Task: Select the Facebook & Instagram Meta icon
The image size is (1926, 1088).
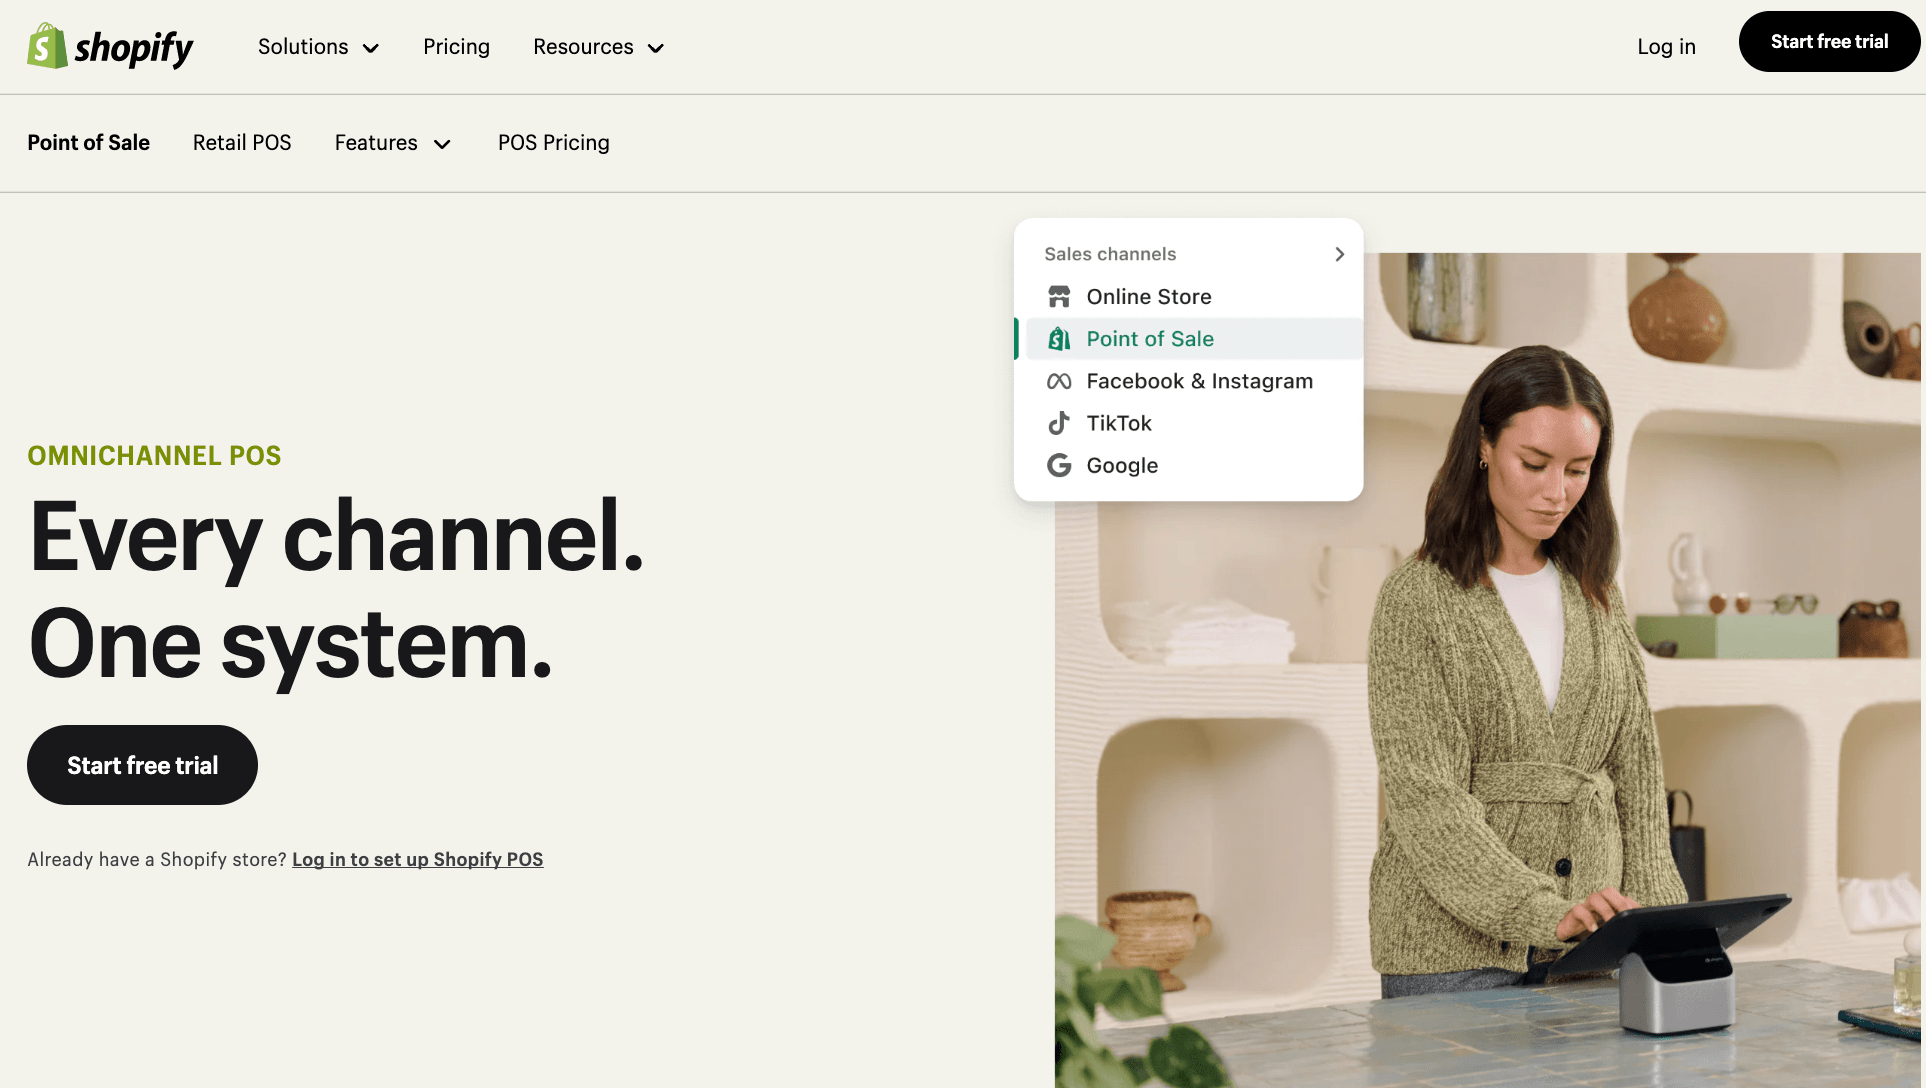Action: [x=1059, y=381]
